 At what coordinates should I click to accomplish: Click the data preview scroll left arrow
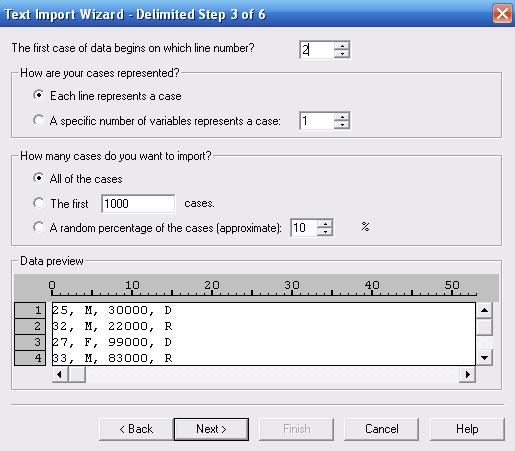[x=60, y=374]
